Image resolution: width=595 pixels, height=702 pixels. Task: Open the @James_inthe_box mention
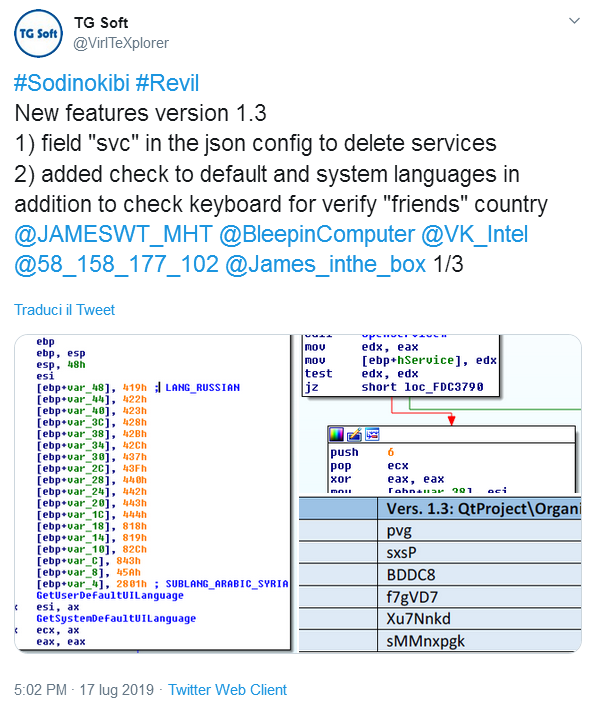tap(325, 264)
